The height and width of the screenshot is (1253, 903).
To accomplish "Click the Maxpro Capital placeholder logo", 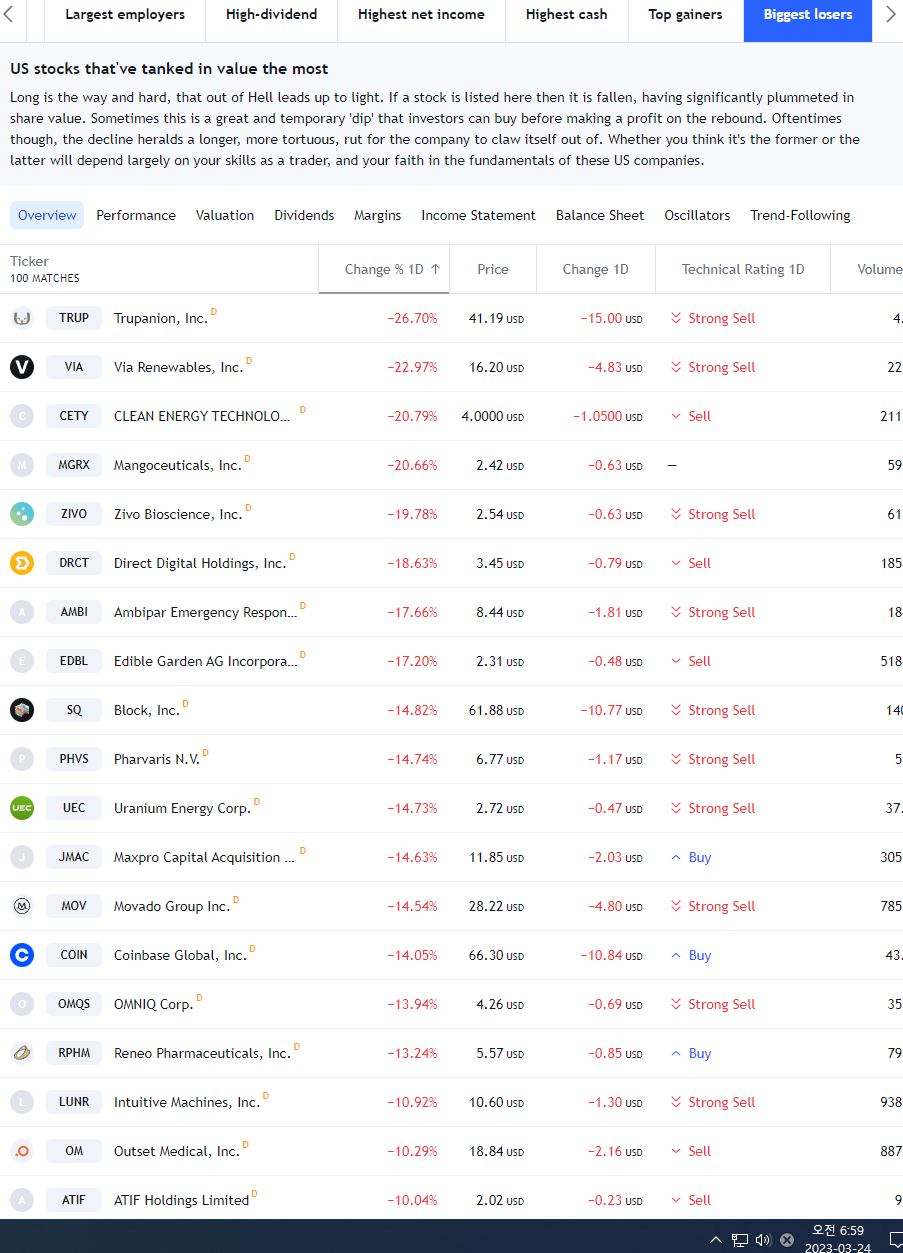I will pos(22,857).
